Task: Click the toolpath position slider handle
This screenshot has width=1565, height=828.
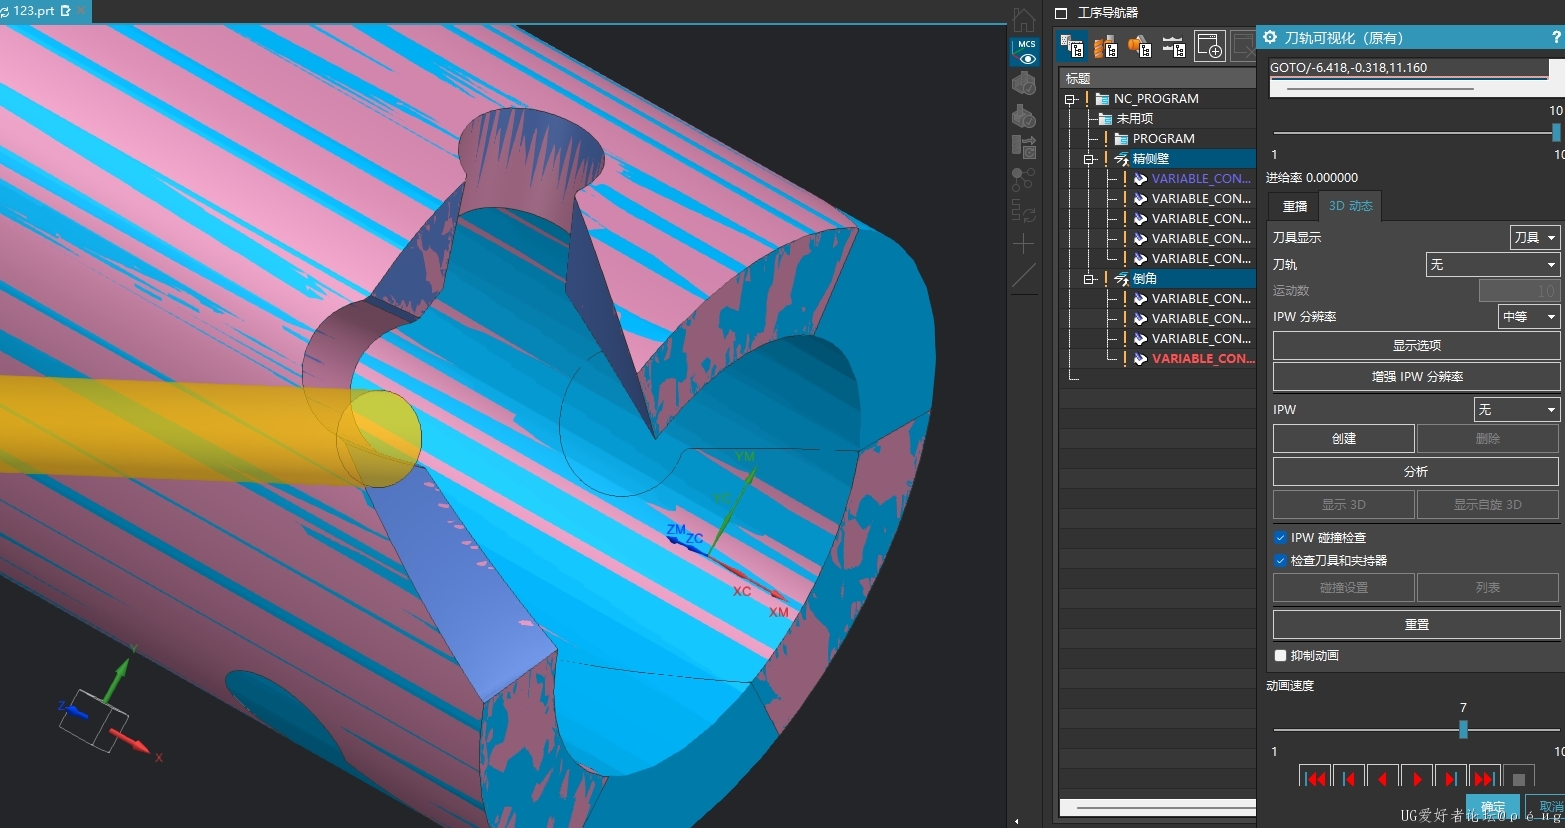Action: [x=1556, y=132]
